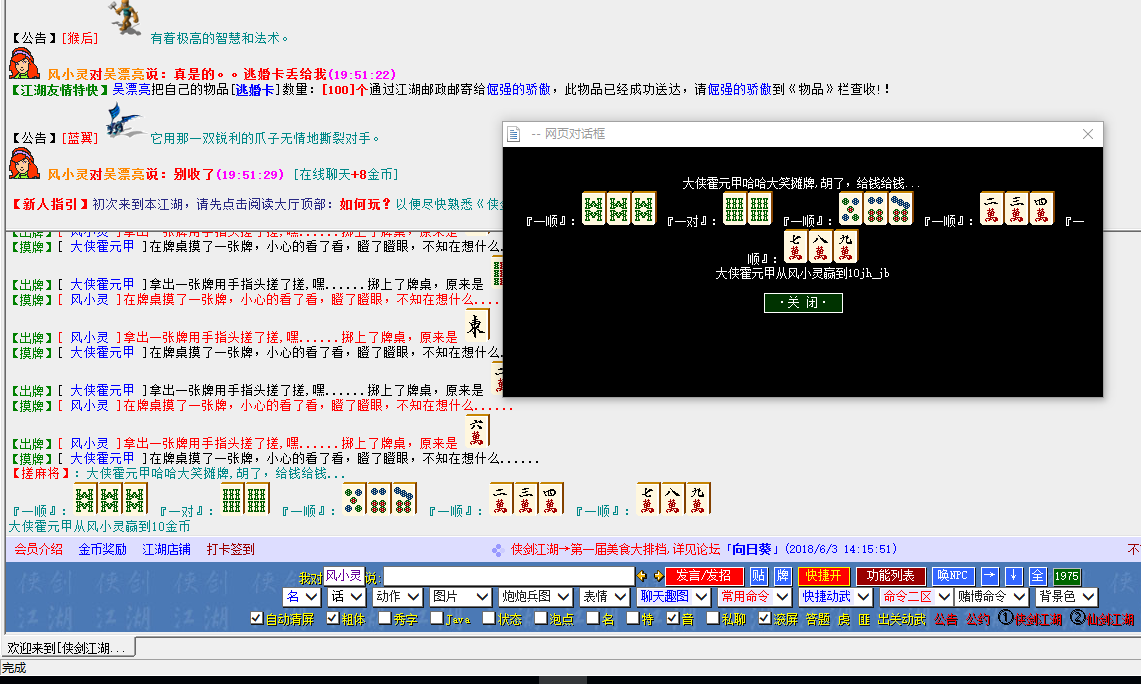The width and height of the screenshot is (1141, 684).
Task: Click the five-dot tile in chat log
Action: [354, 498]
